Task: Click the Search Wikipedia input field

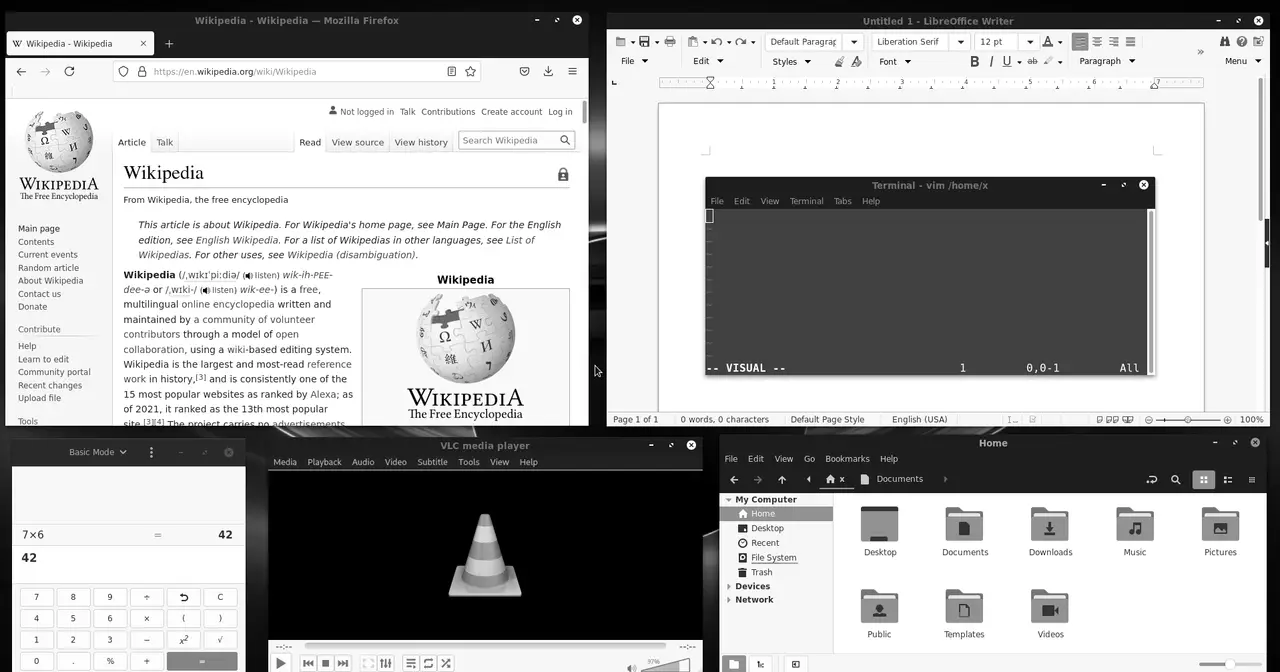Action: click(507, 141)
